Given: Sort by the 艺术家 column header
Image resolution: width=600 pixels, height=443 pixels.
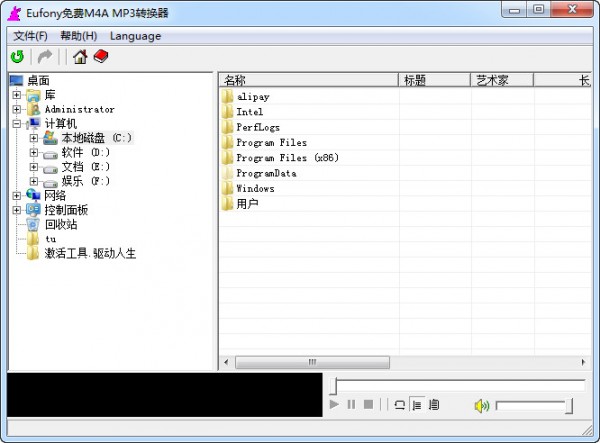Looking at the screenshot, I should click(x=502, y=80).
